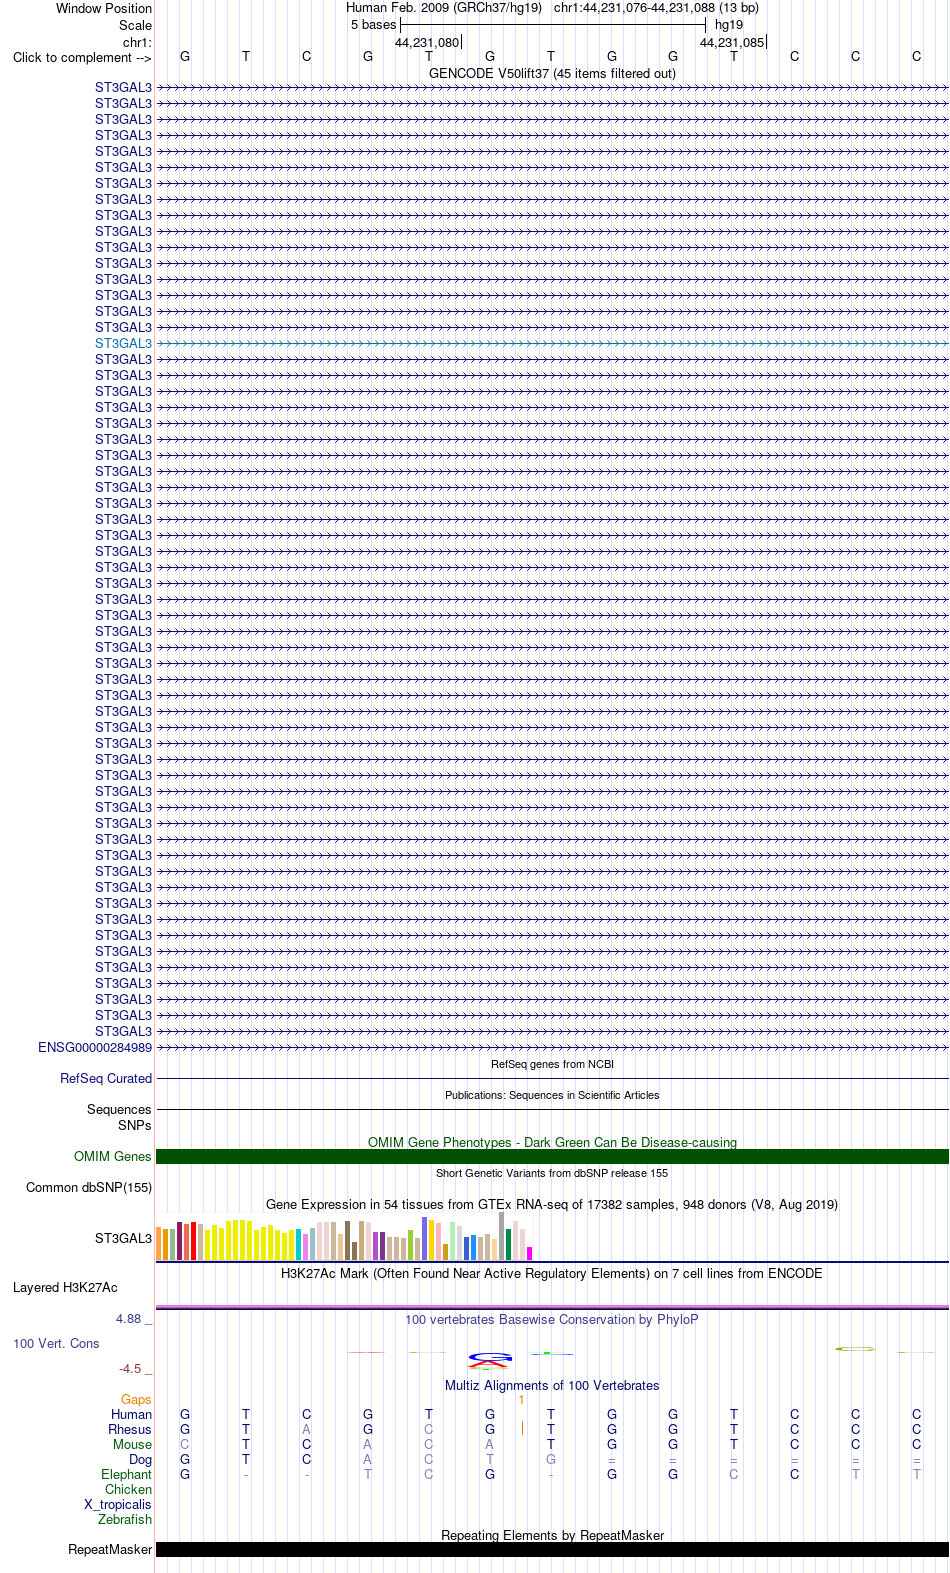Click the Common dbSNP(155) label
950x1573 pixels.
point(89,1187)
